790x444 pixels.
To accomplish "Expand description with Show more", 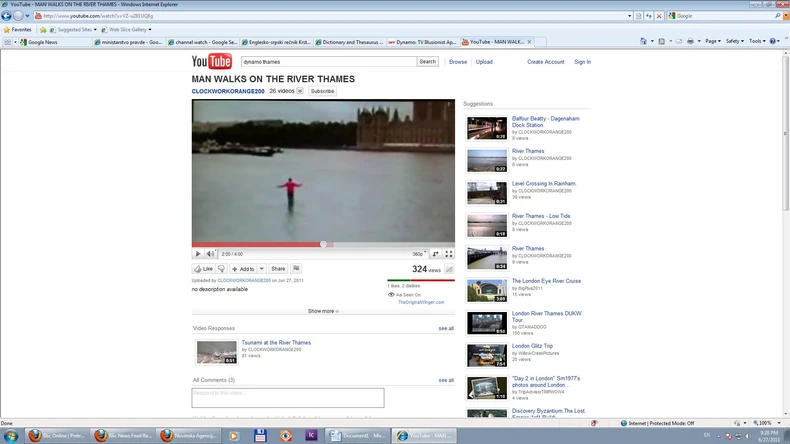I will click(323, 311).
